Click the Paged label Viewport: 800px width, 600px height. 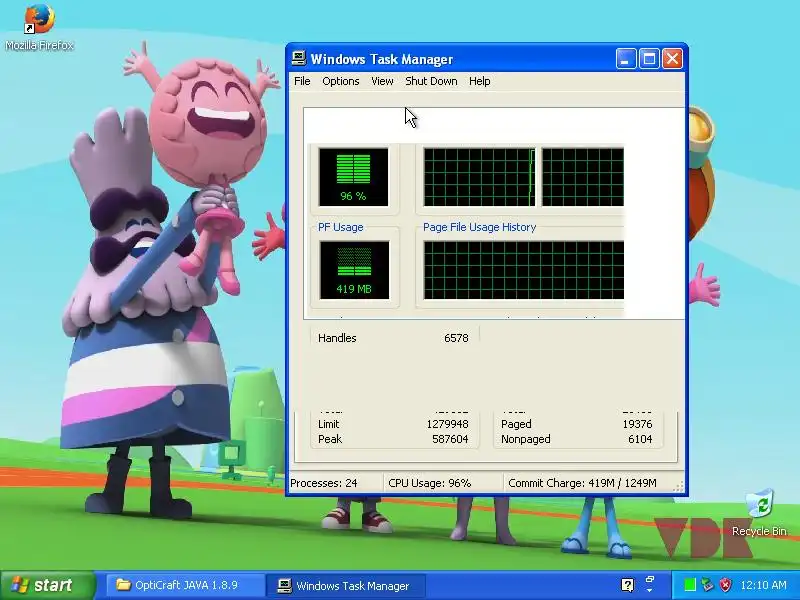(x=516, y=424)
